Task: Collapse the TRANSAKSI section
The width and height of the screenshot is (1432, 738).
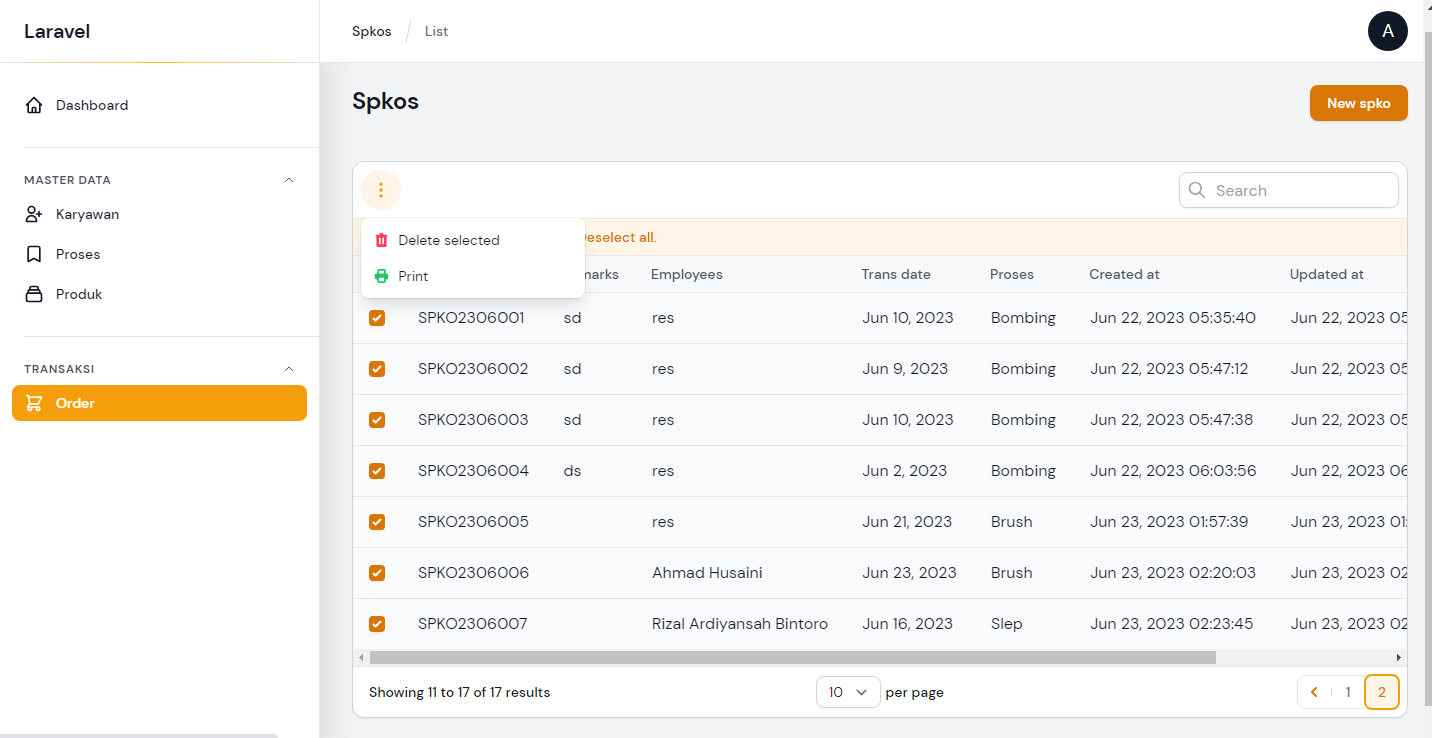Action: pyautogui.click(x=289, y=369)
